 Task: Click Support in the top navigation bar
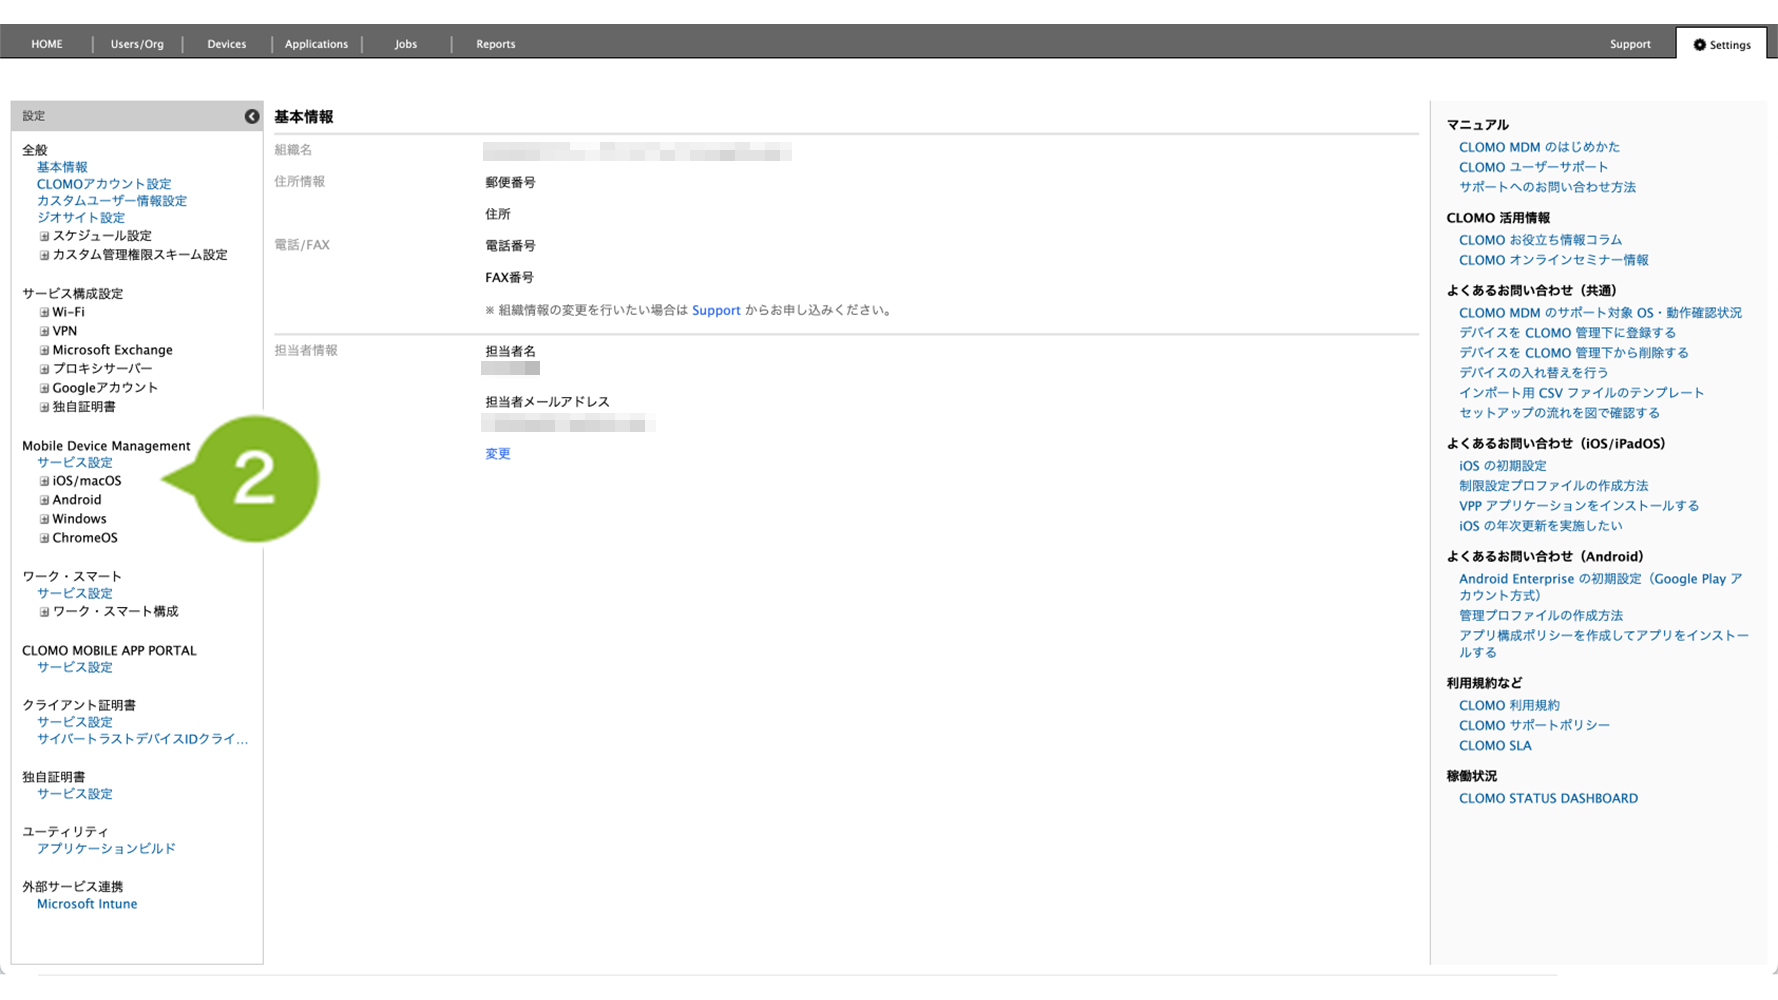tap(1629, 44)
